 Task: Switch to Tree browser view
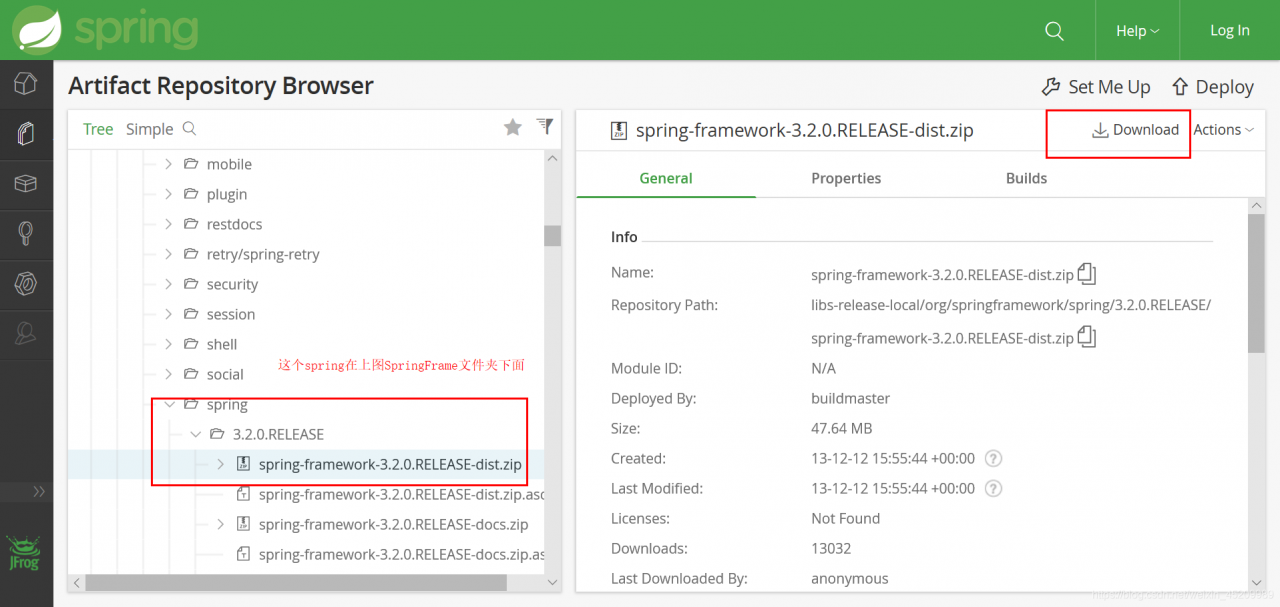98,129
